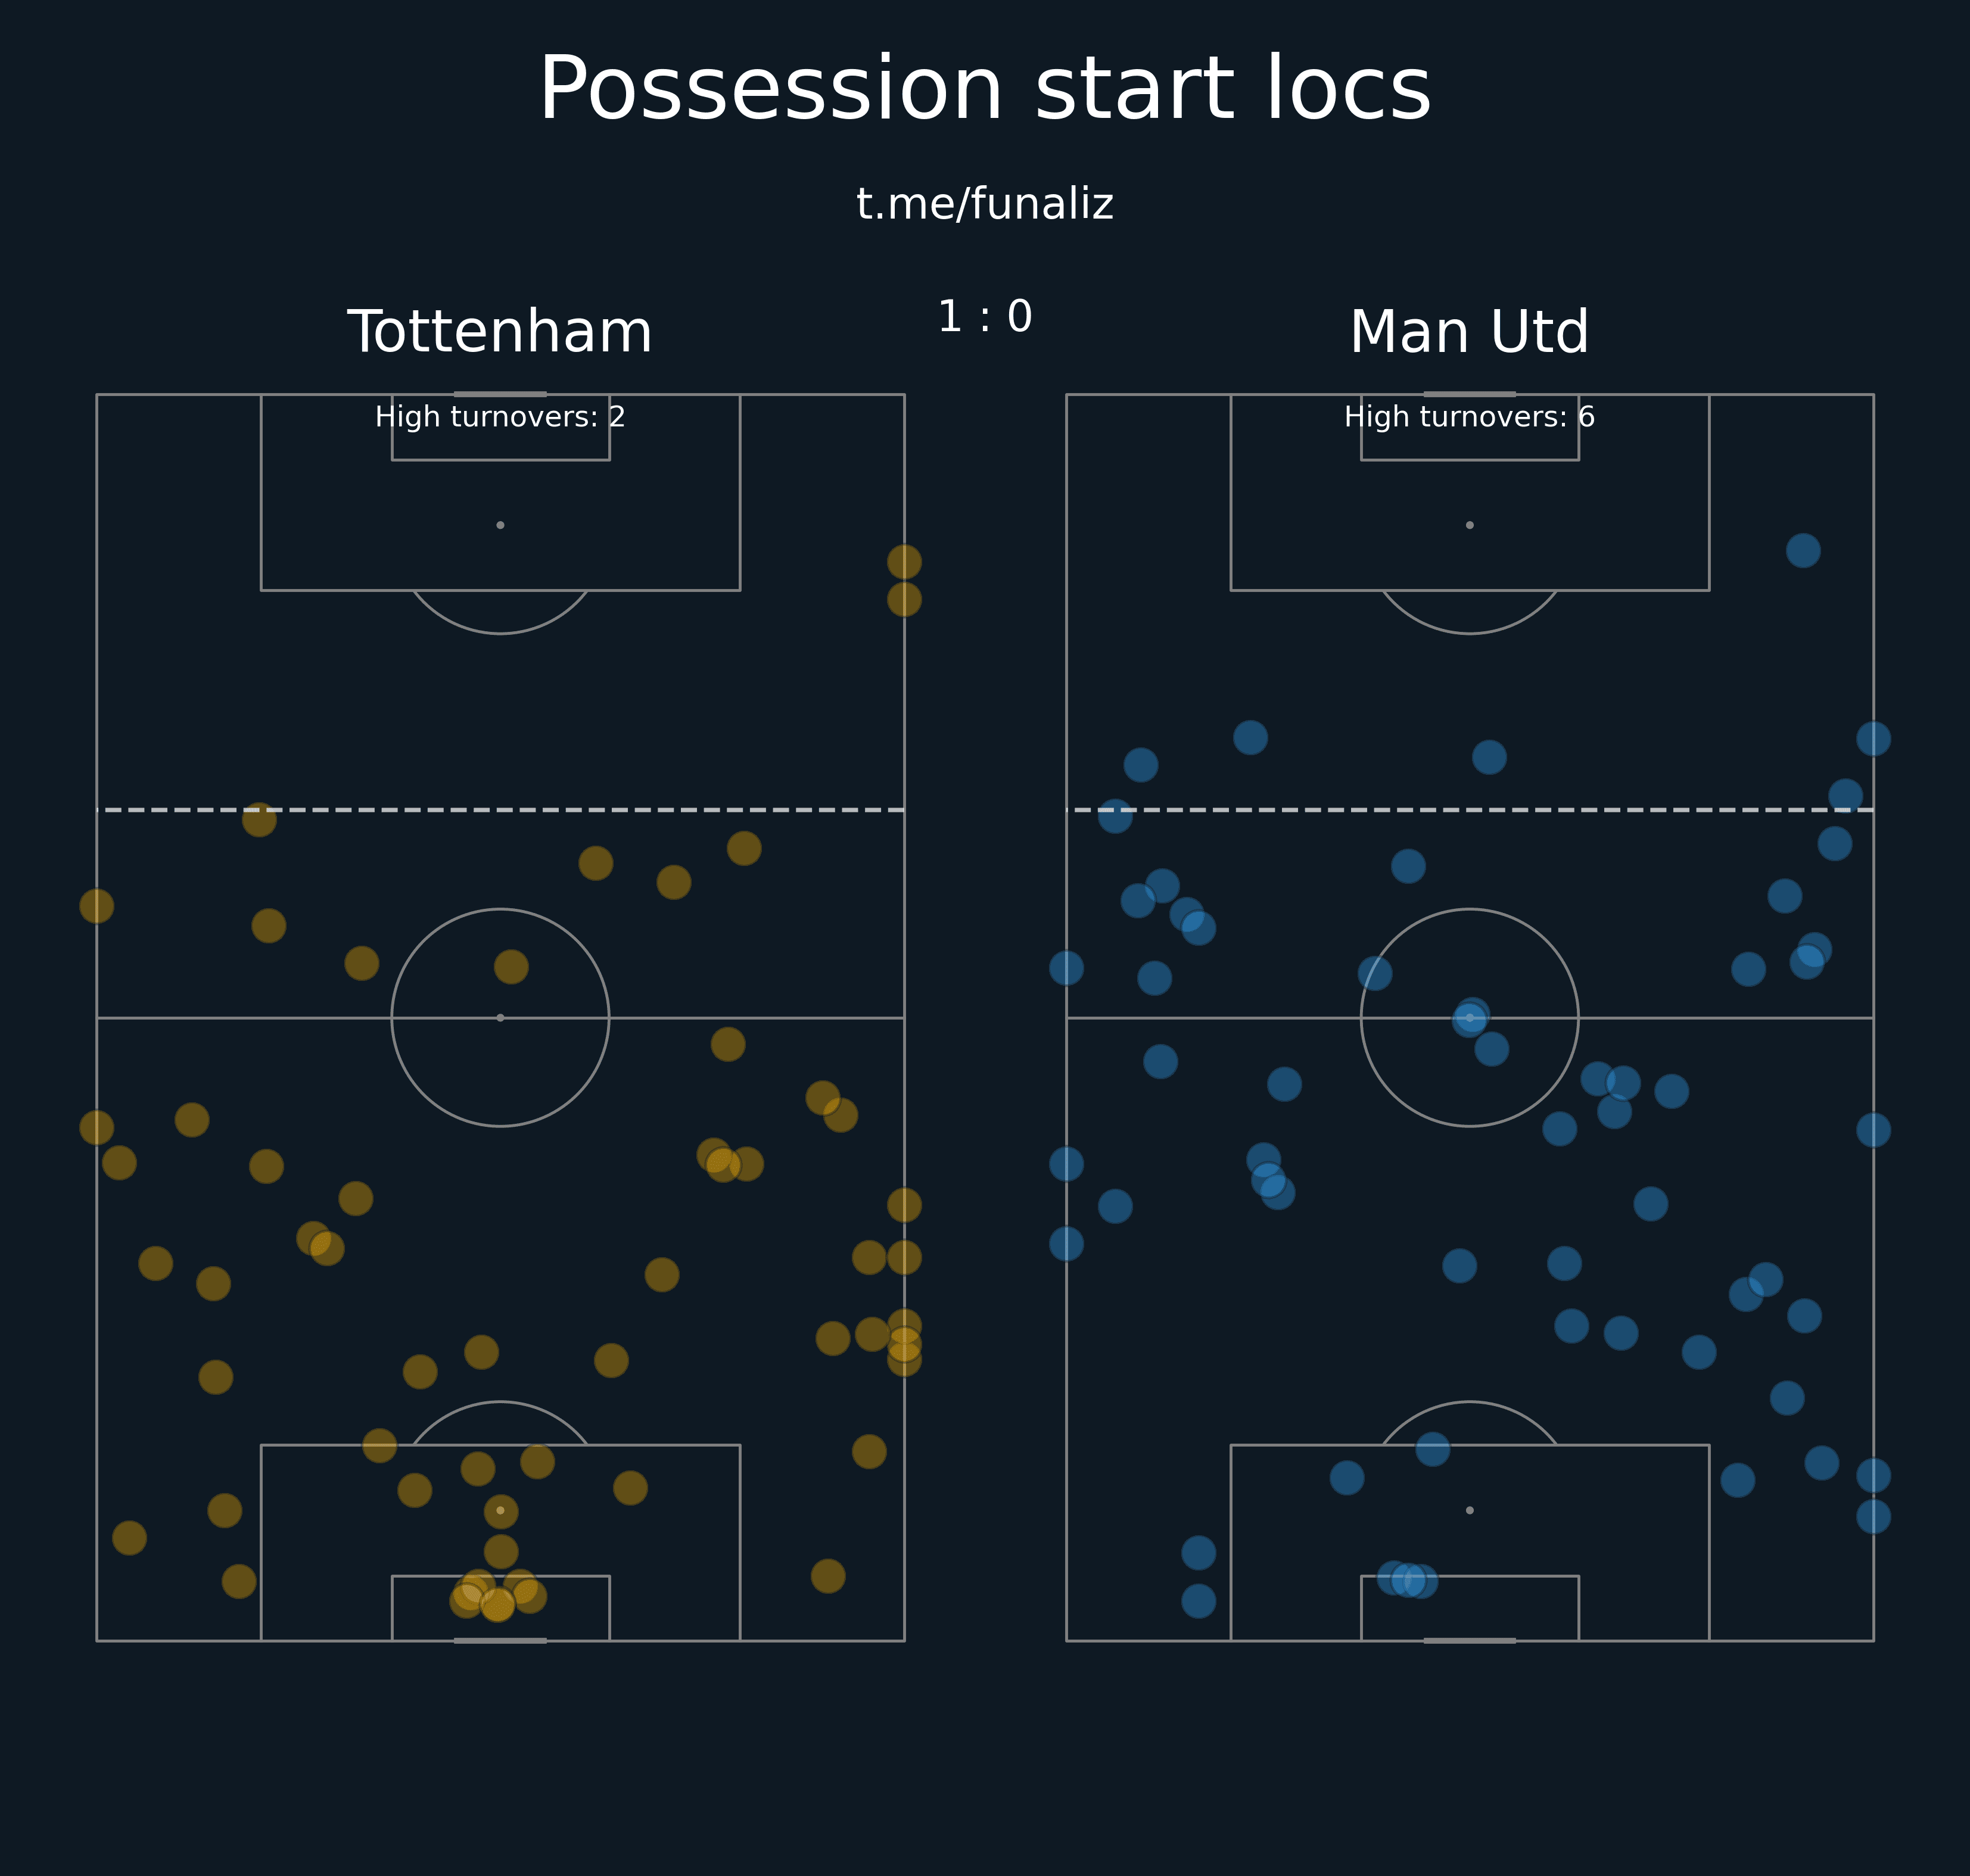Viewport: 1970px width, 1876px height.
Task: Click the topmost yellow dot on Tottenham's right touchline
Action: click(x=904, y=562)
